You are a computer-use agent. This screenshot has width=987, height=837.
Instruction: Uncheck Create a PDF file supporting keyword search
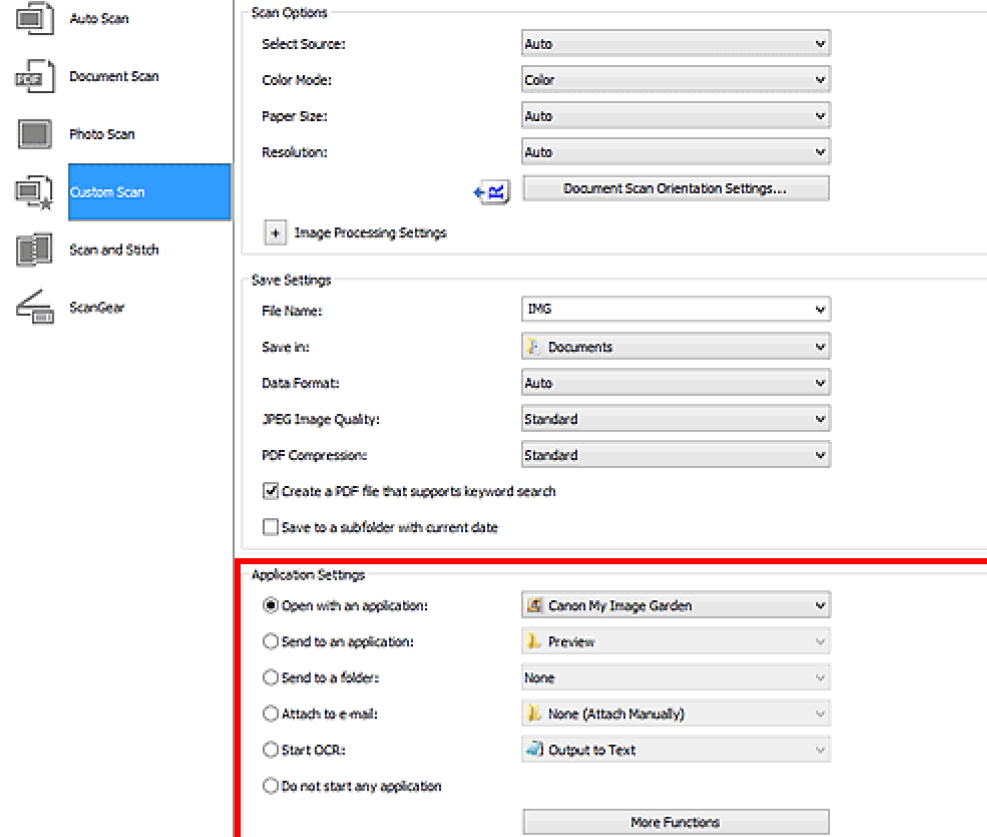pos(270,491)
